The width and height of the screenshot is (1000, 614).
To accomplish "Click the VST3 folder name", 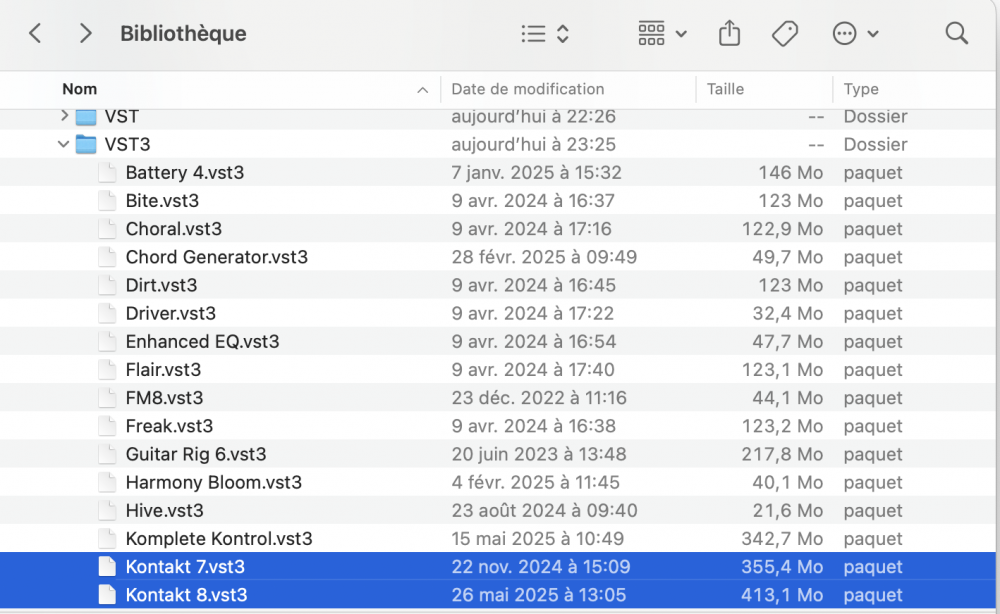I will 128,144.
